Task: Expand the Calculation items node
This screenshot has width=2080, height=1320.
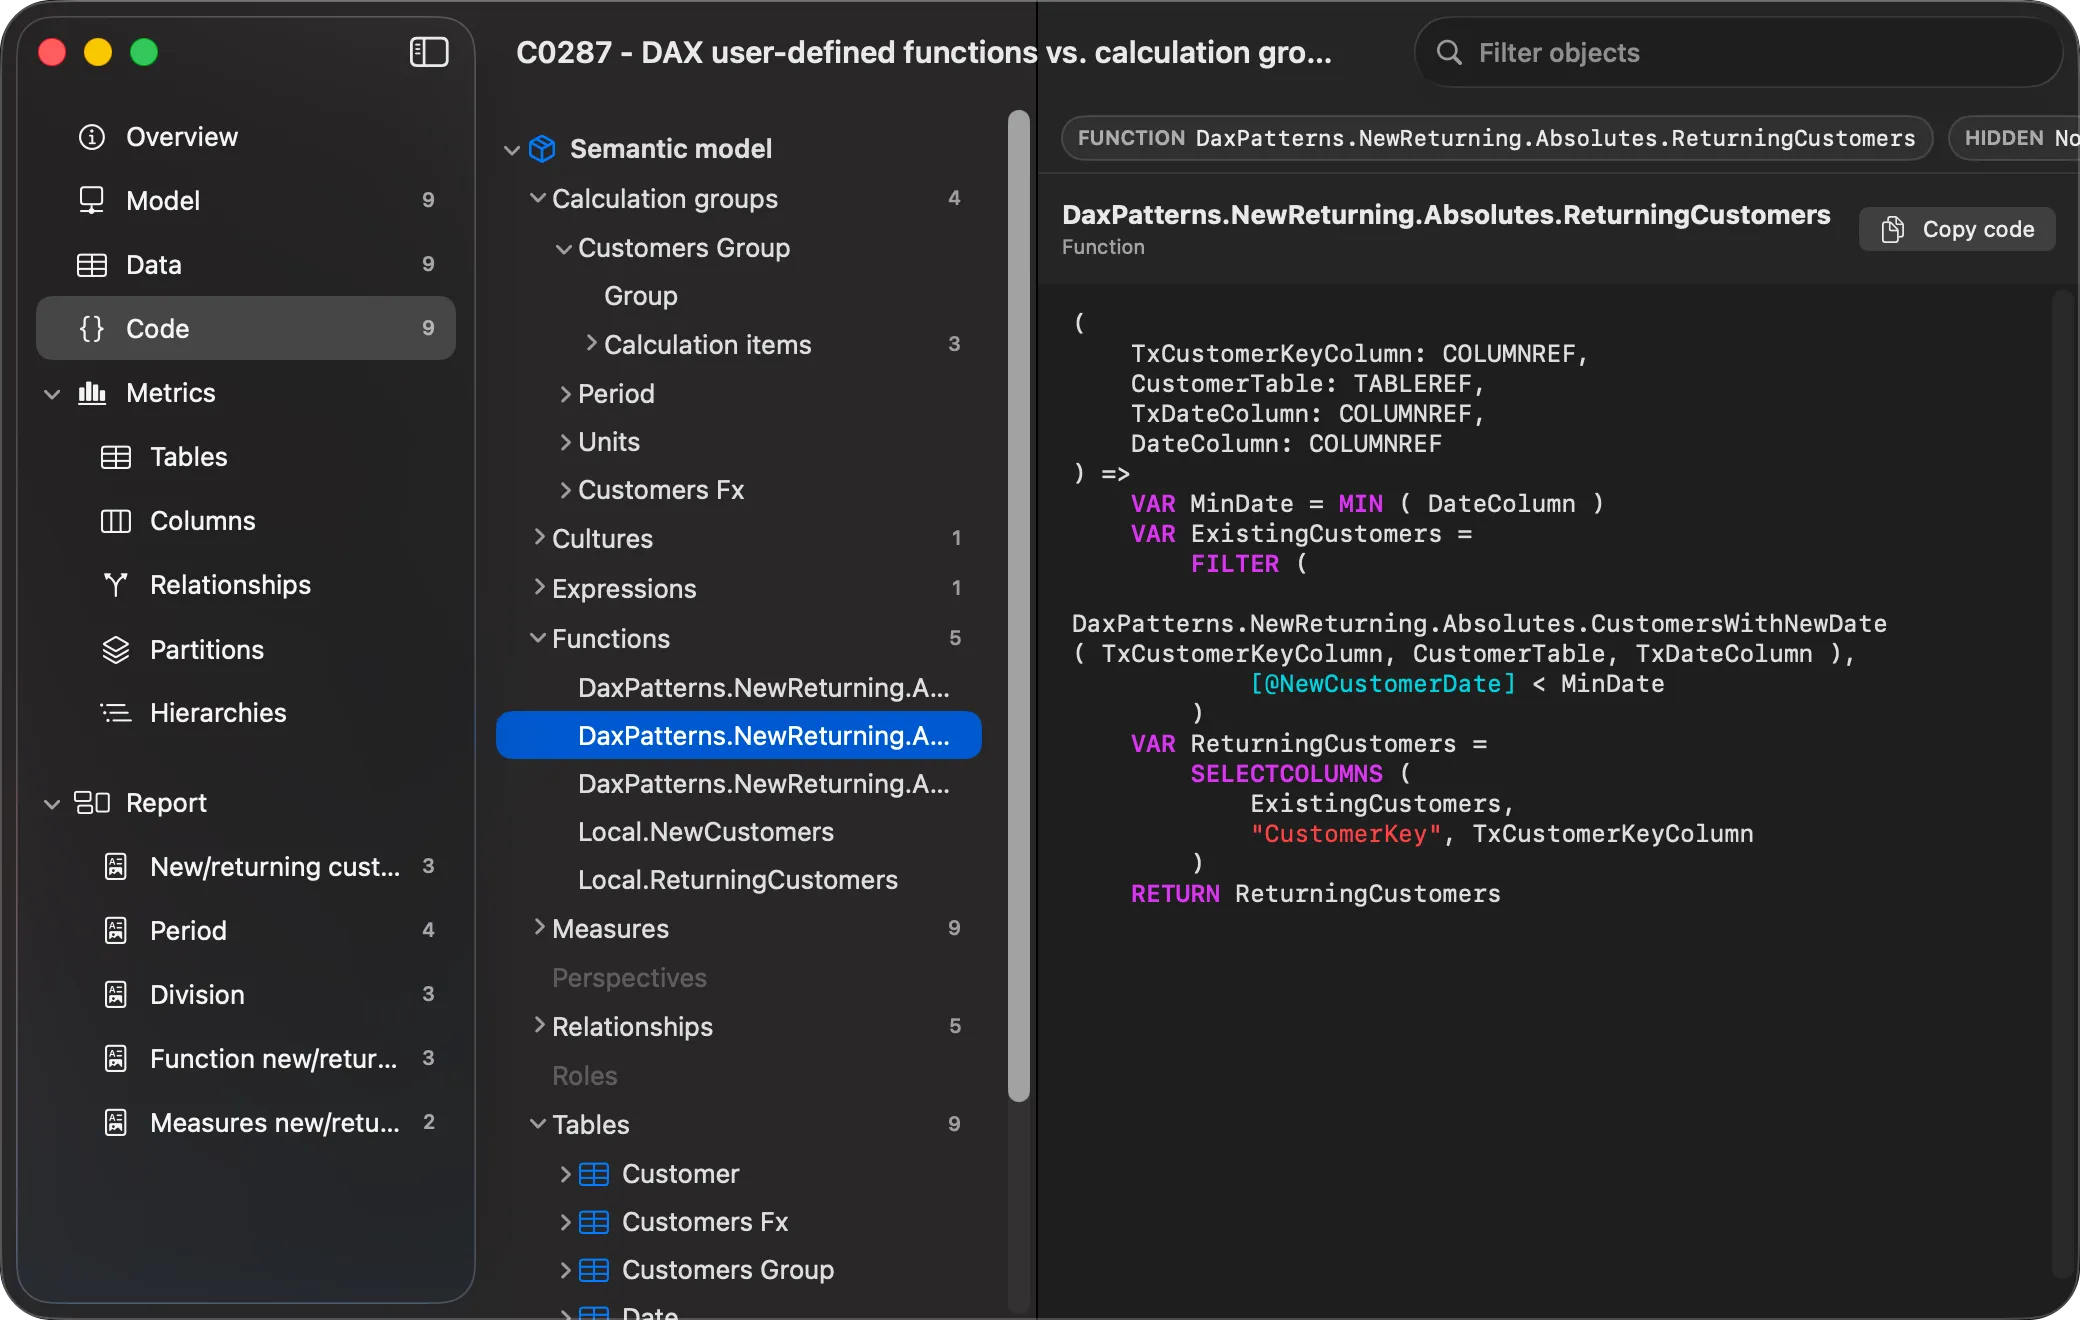Action: 591,343
